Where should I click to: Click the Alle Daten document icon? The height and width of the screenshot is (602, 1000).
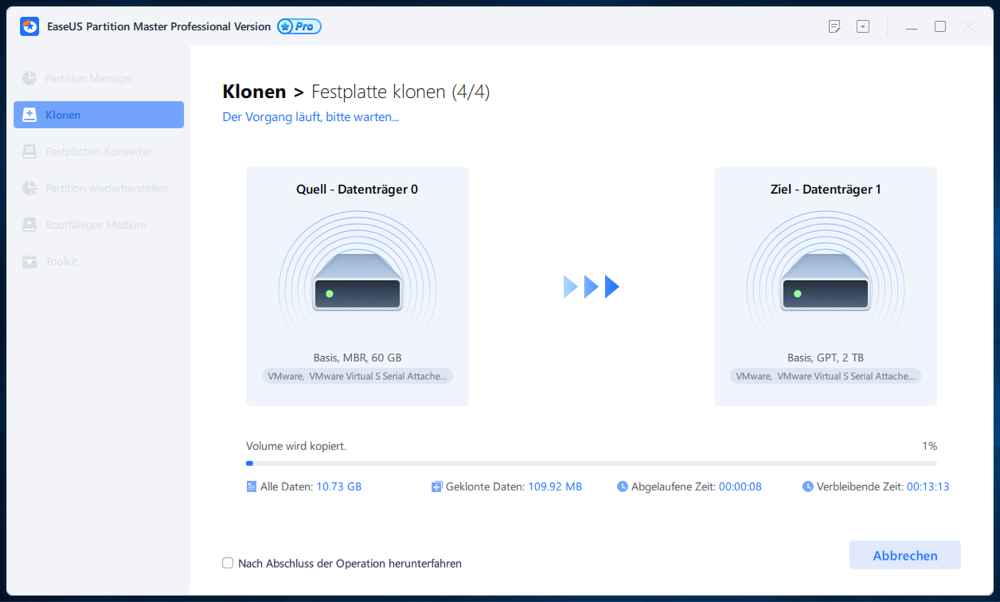click(251, 487)
